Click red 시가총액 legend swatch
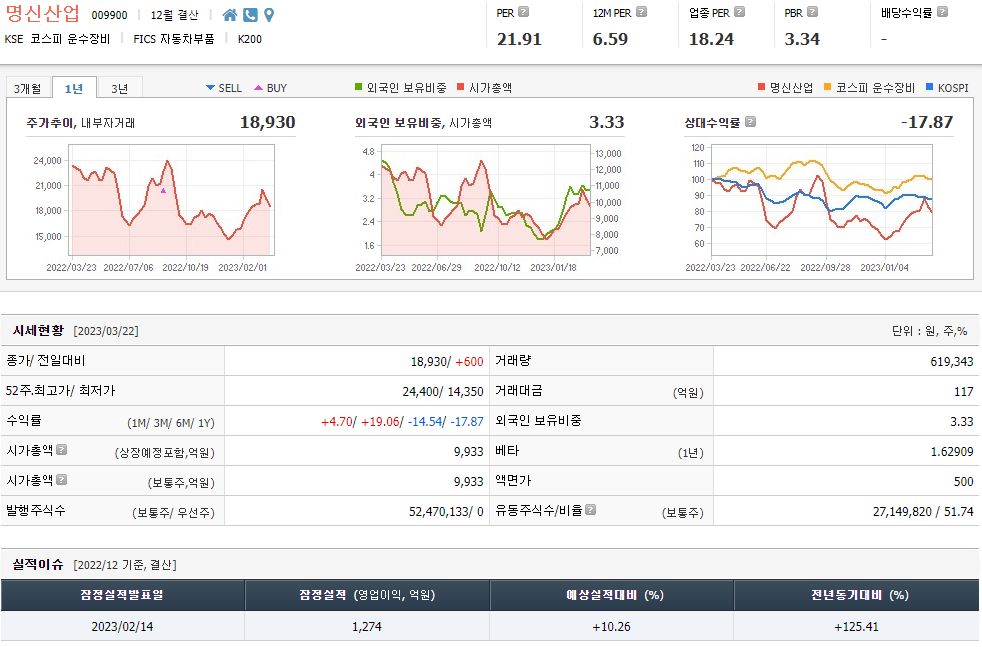Image resolution: width=982 pixels, height=647 pixels. [x=460, y=86]
